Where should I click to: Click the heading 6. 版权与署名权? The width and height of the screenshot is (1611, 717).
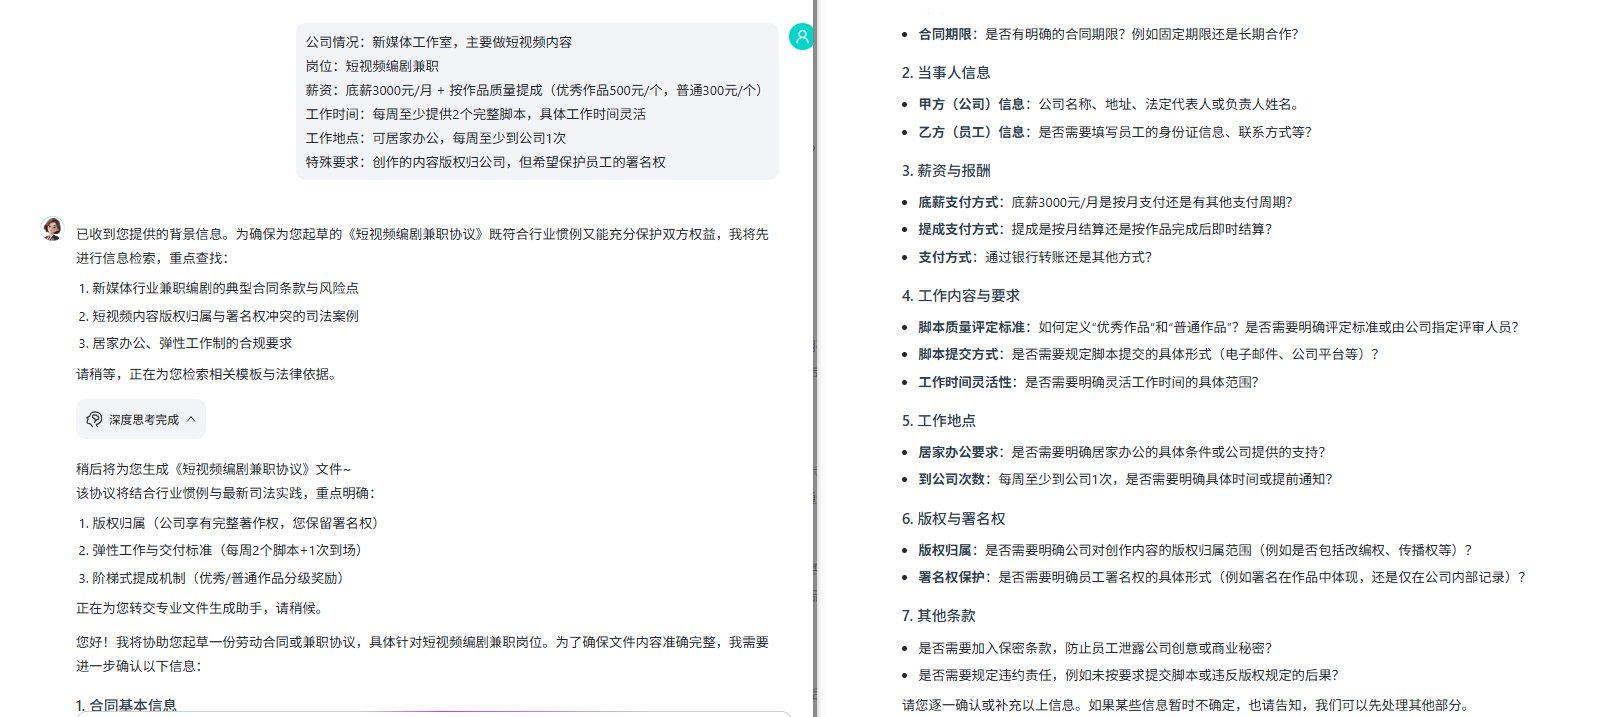(x=953, y=518)
